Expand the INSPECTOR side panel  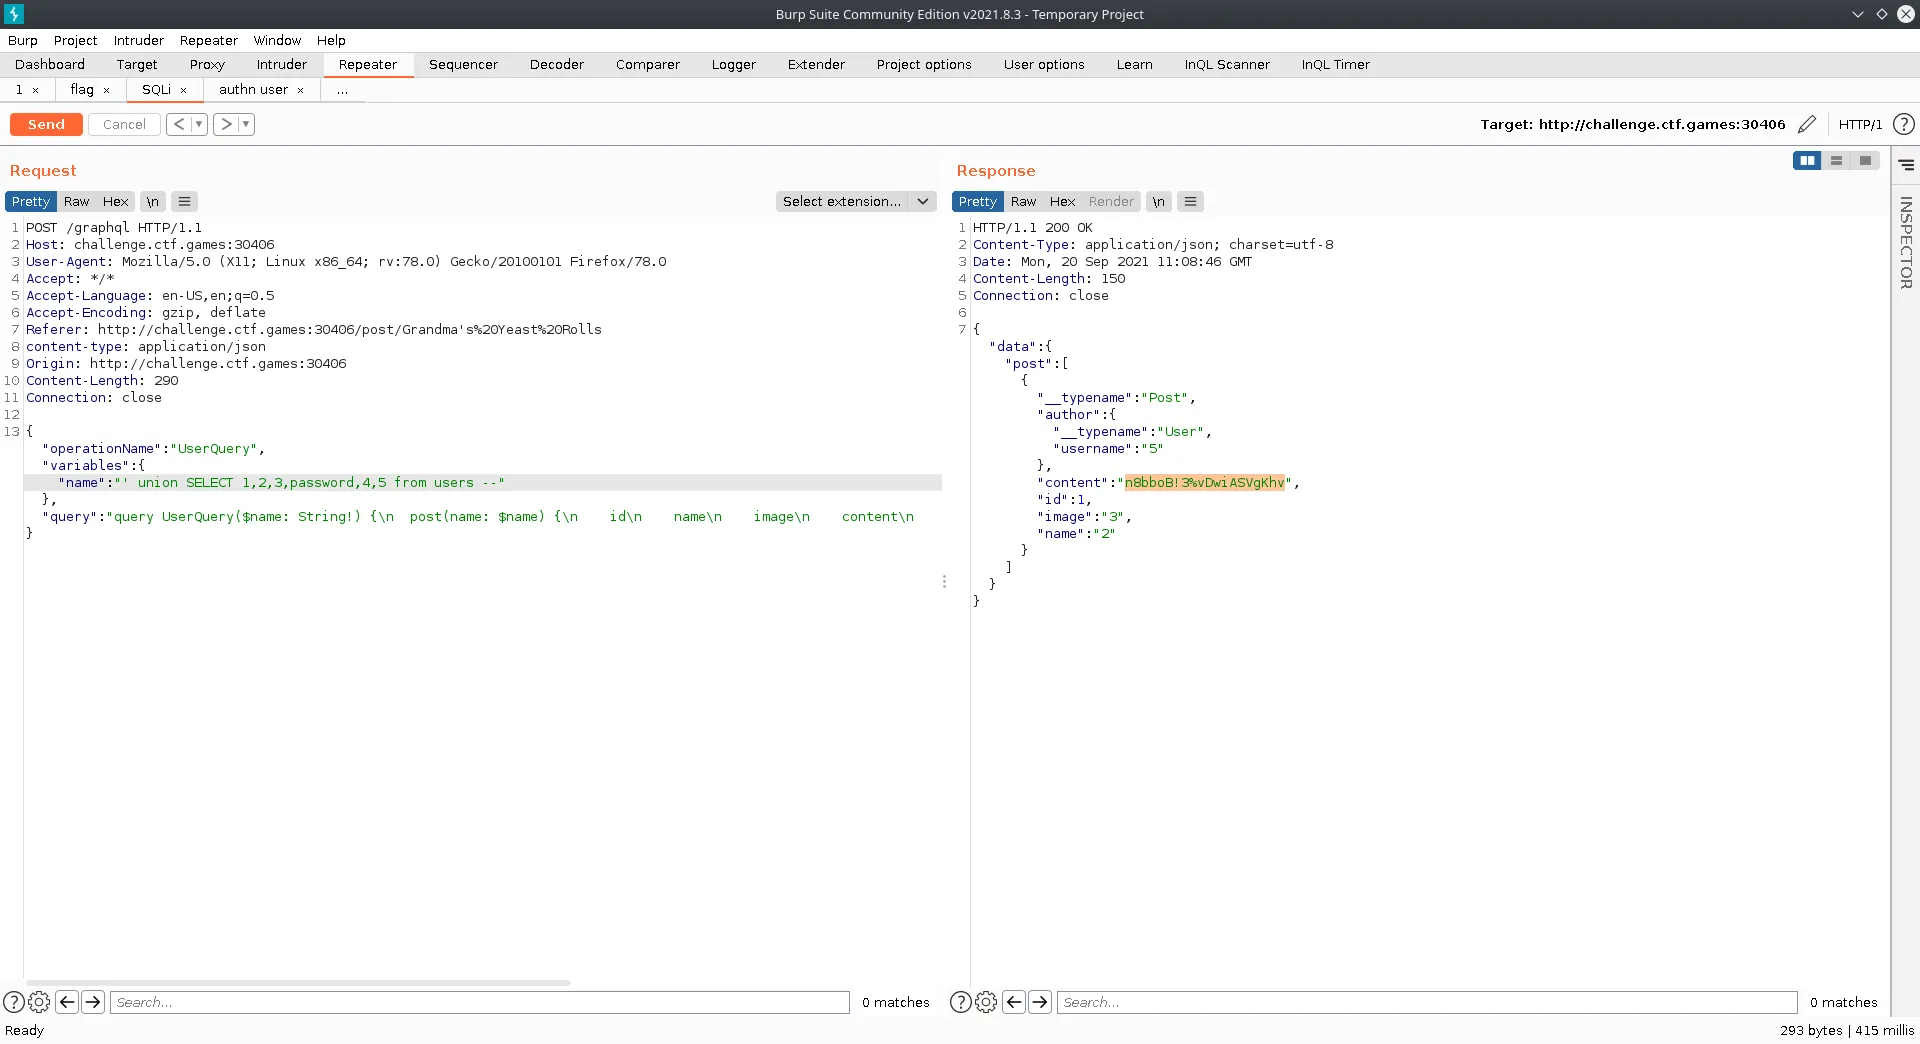pyautogui.click(x=1906, y=242)
